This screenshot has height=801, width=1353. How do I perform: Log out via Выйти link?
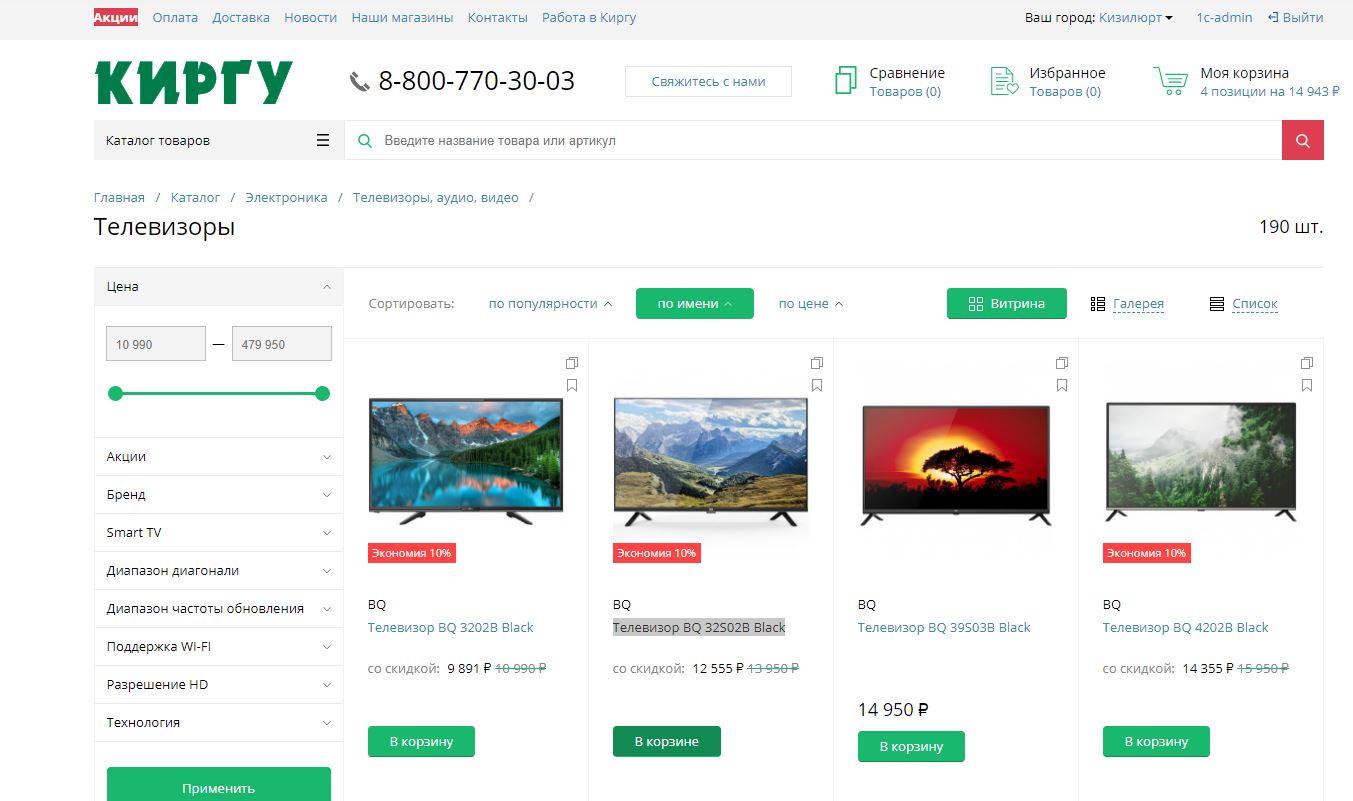click(1295, 17)
